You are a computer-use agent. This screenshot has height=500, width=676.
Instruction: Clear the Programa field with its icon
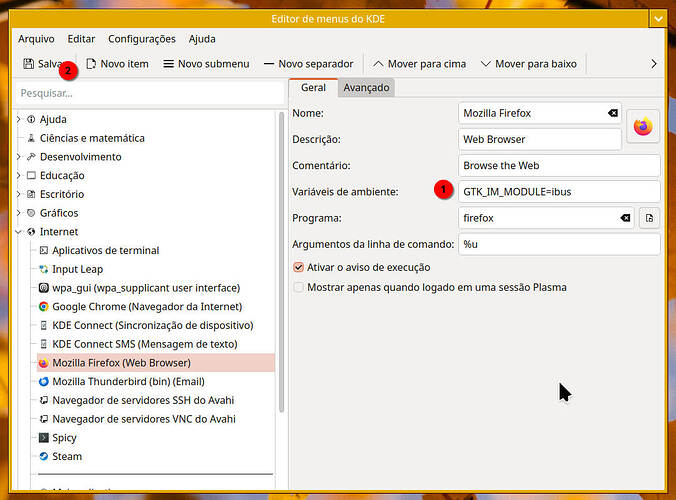[x=625, y=218]
